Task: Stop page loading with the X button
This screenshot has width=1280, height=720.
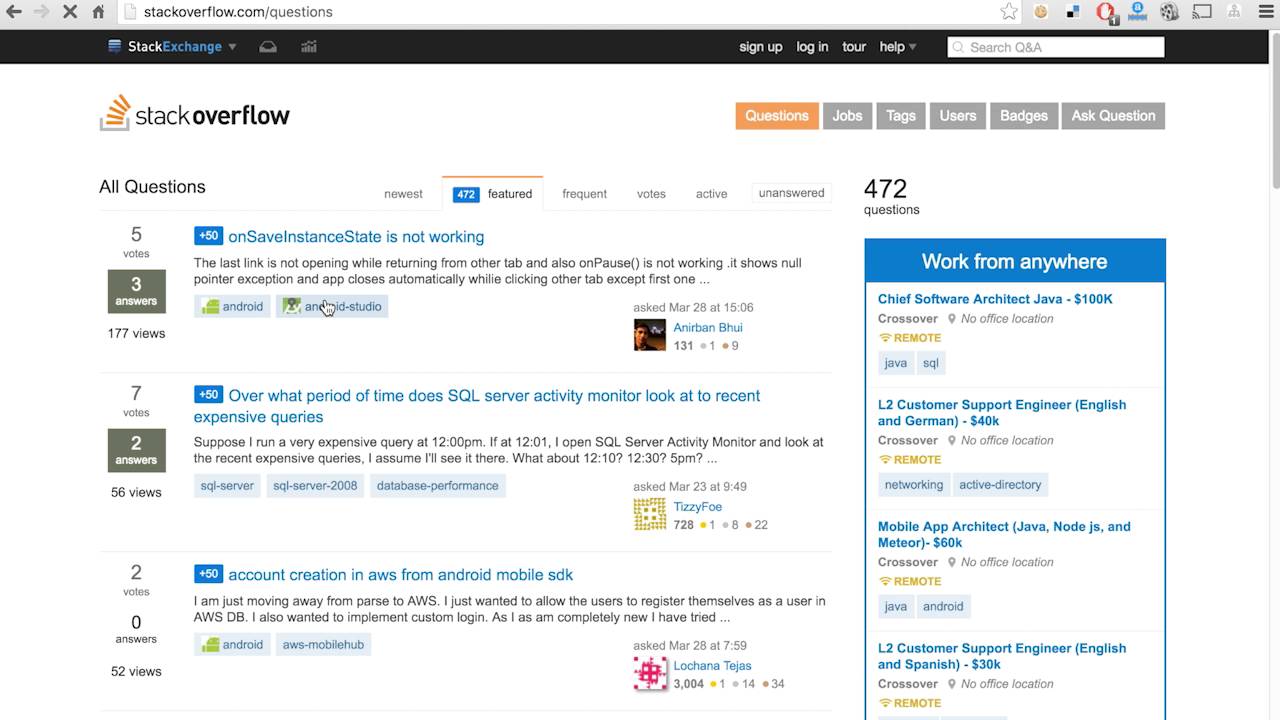Action: point(70,12)
